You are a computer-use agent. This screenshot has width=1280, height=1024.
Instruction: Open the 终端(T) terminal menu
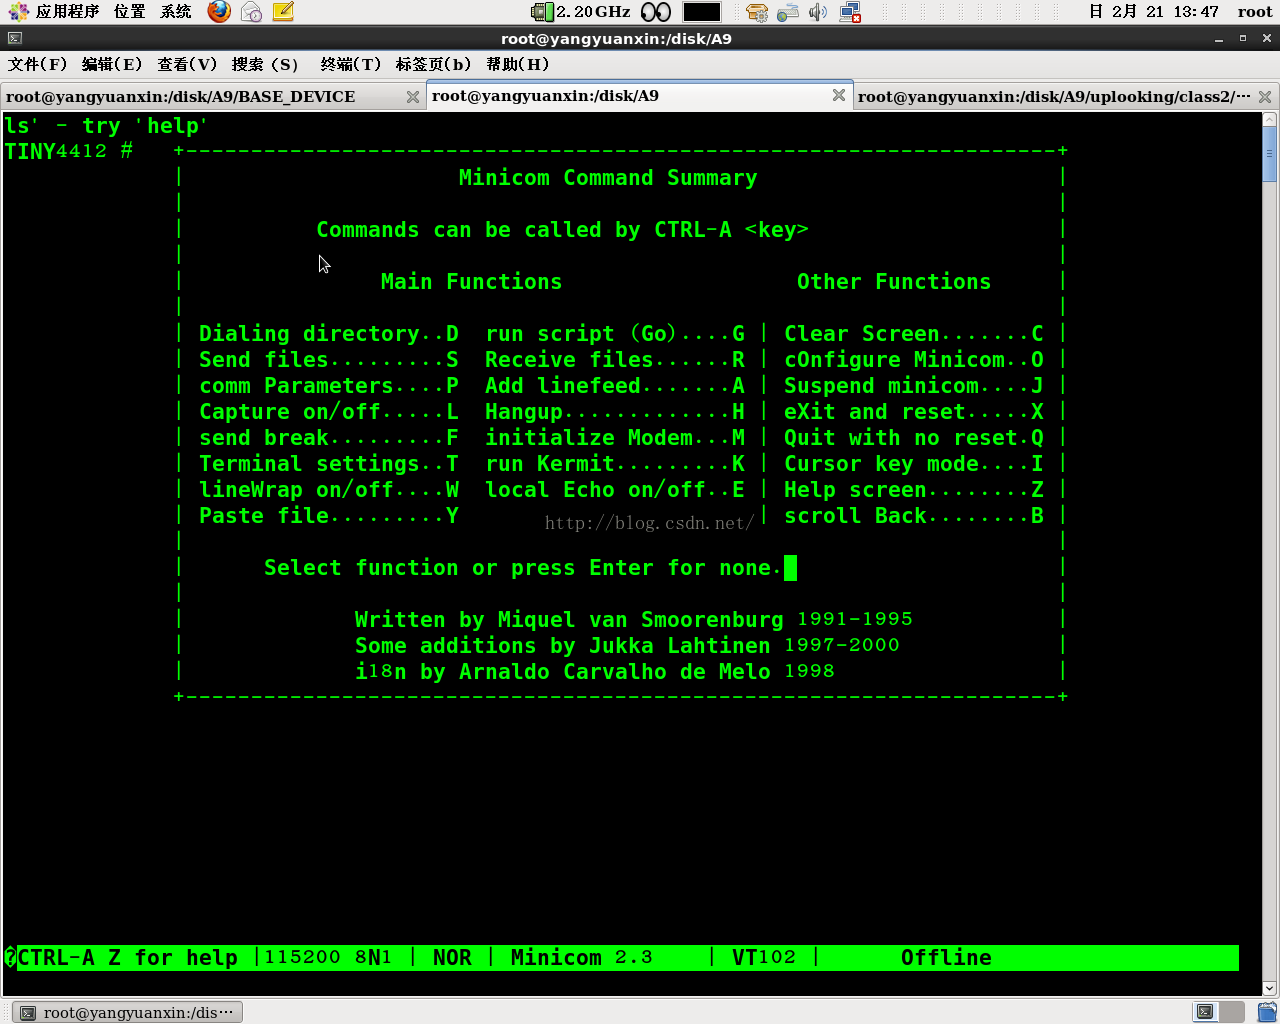[x=350, y=64]
